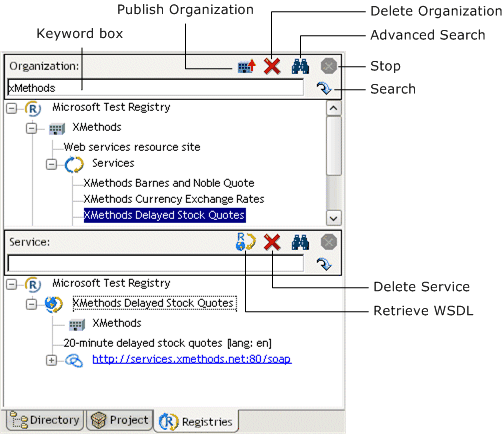Collapse XMethods Delayed Stock Quotes service node

[x=32, y=304]
